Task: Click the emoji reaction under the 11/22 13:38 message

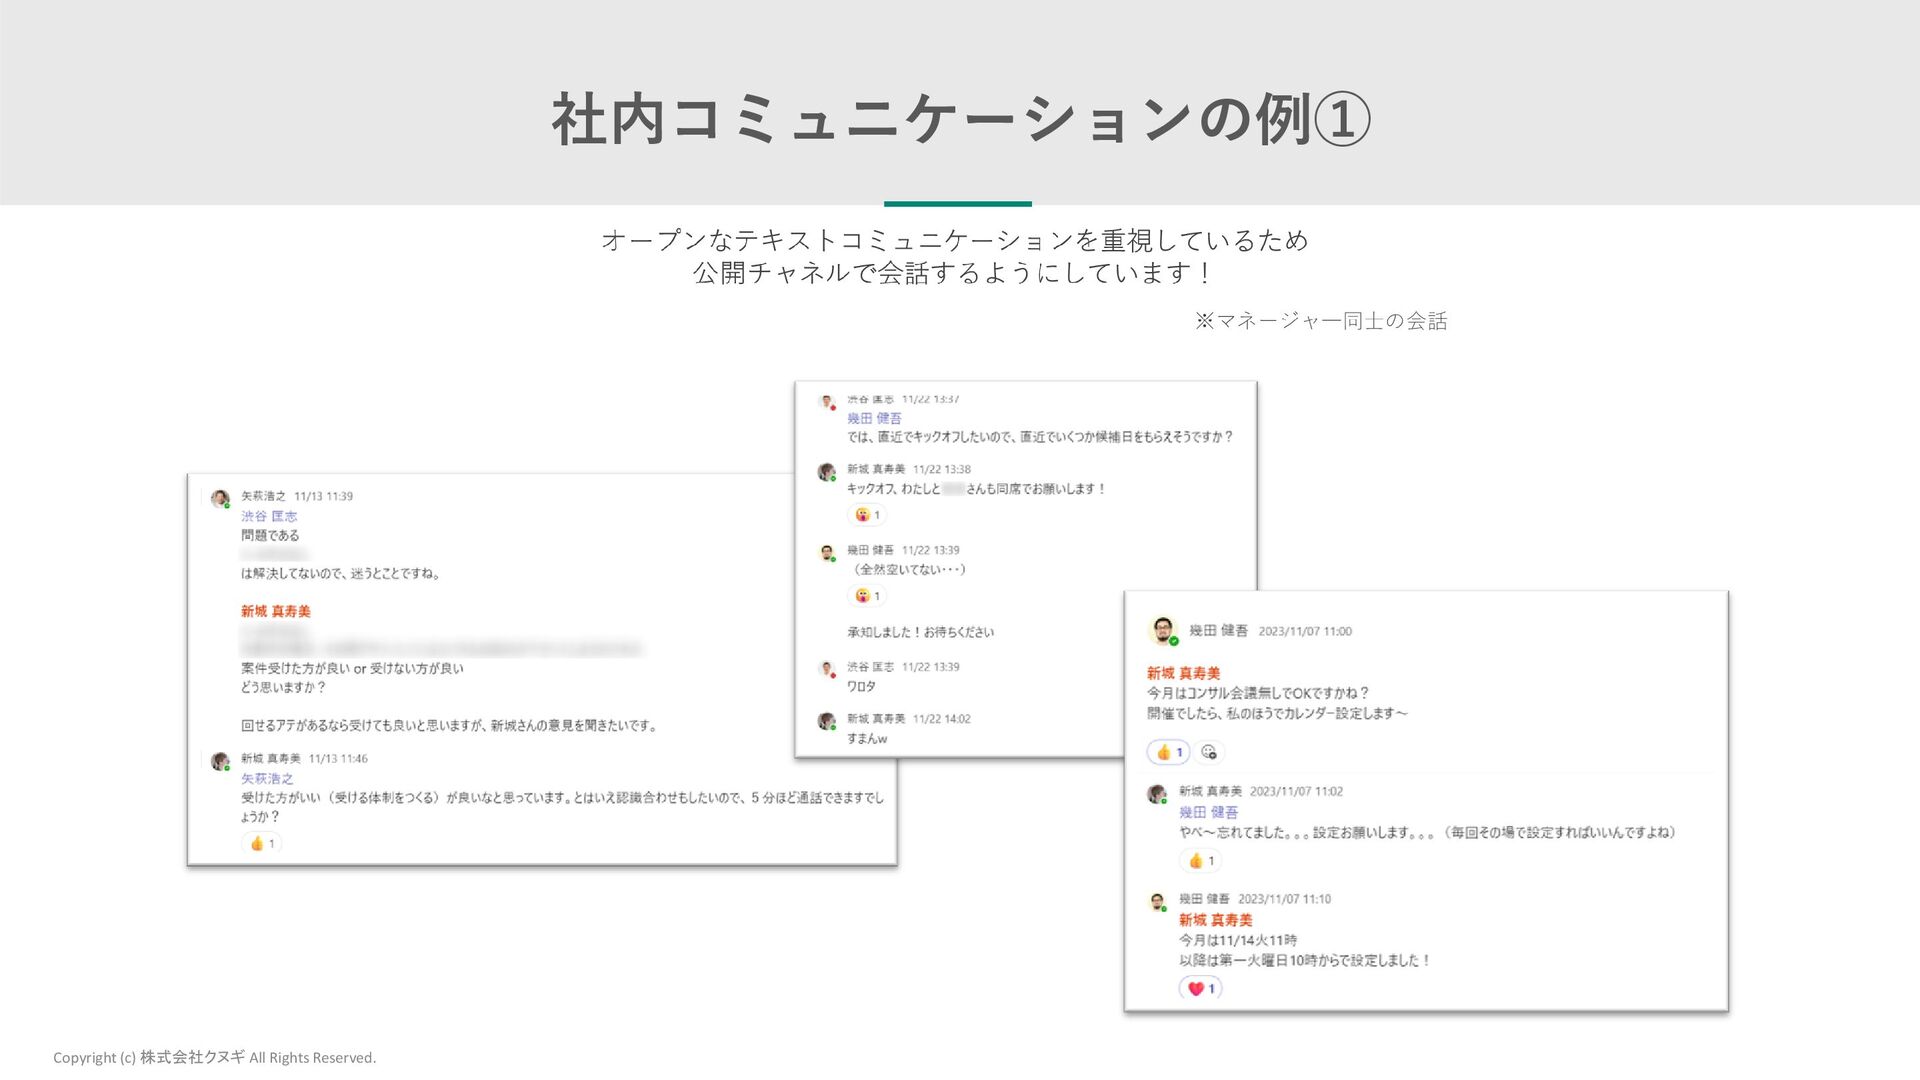Action: 867,515
